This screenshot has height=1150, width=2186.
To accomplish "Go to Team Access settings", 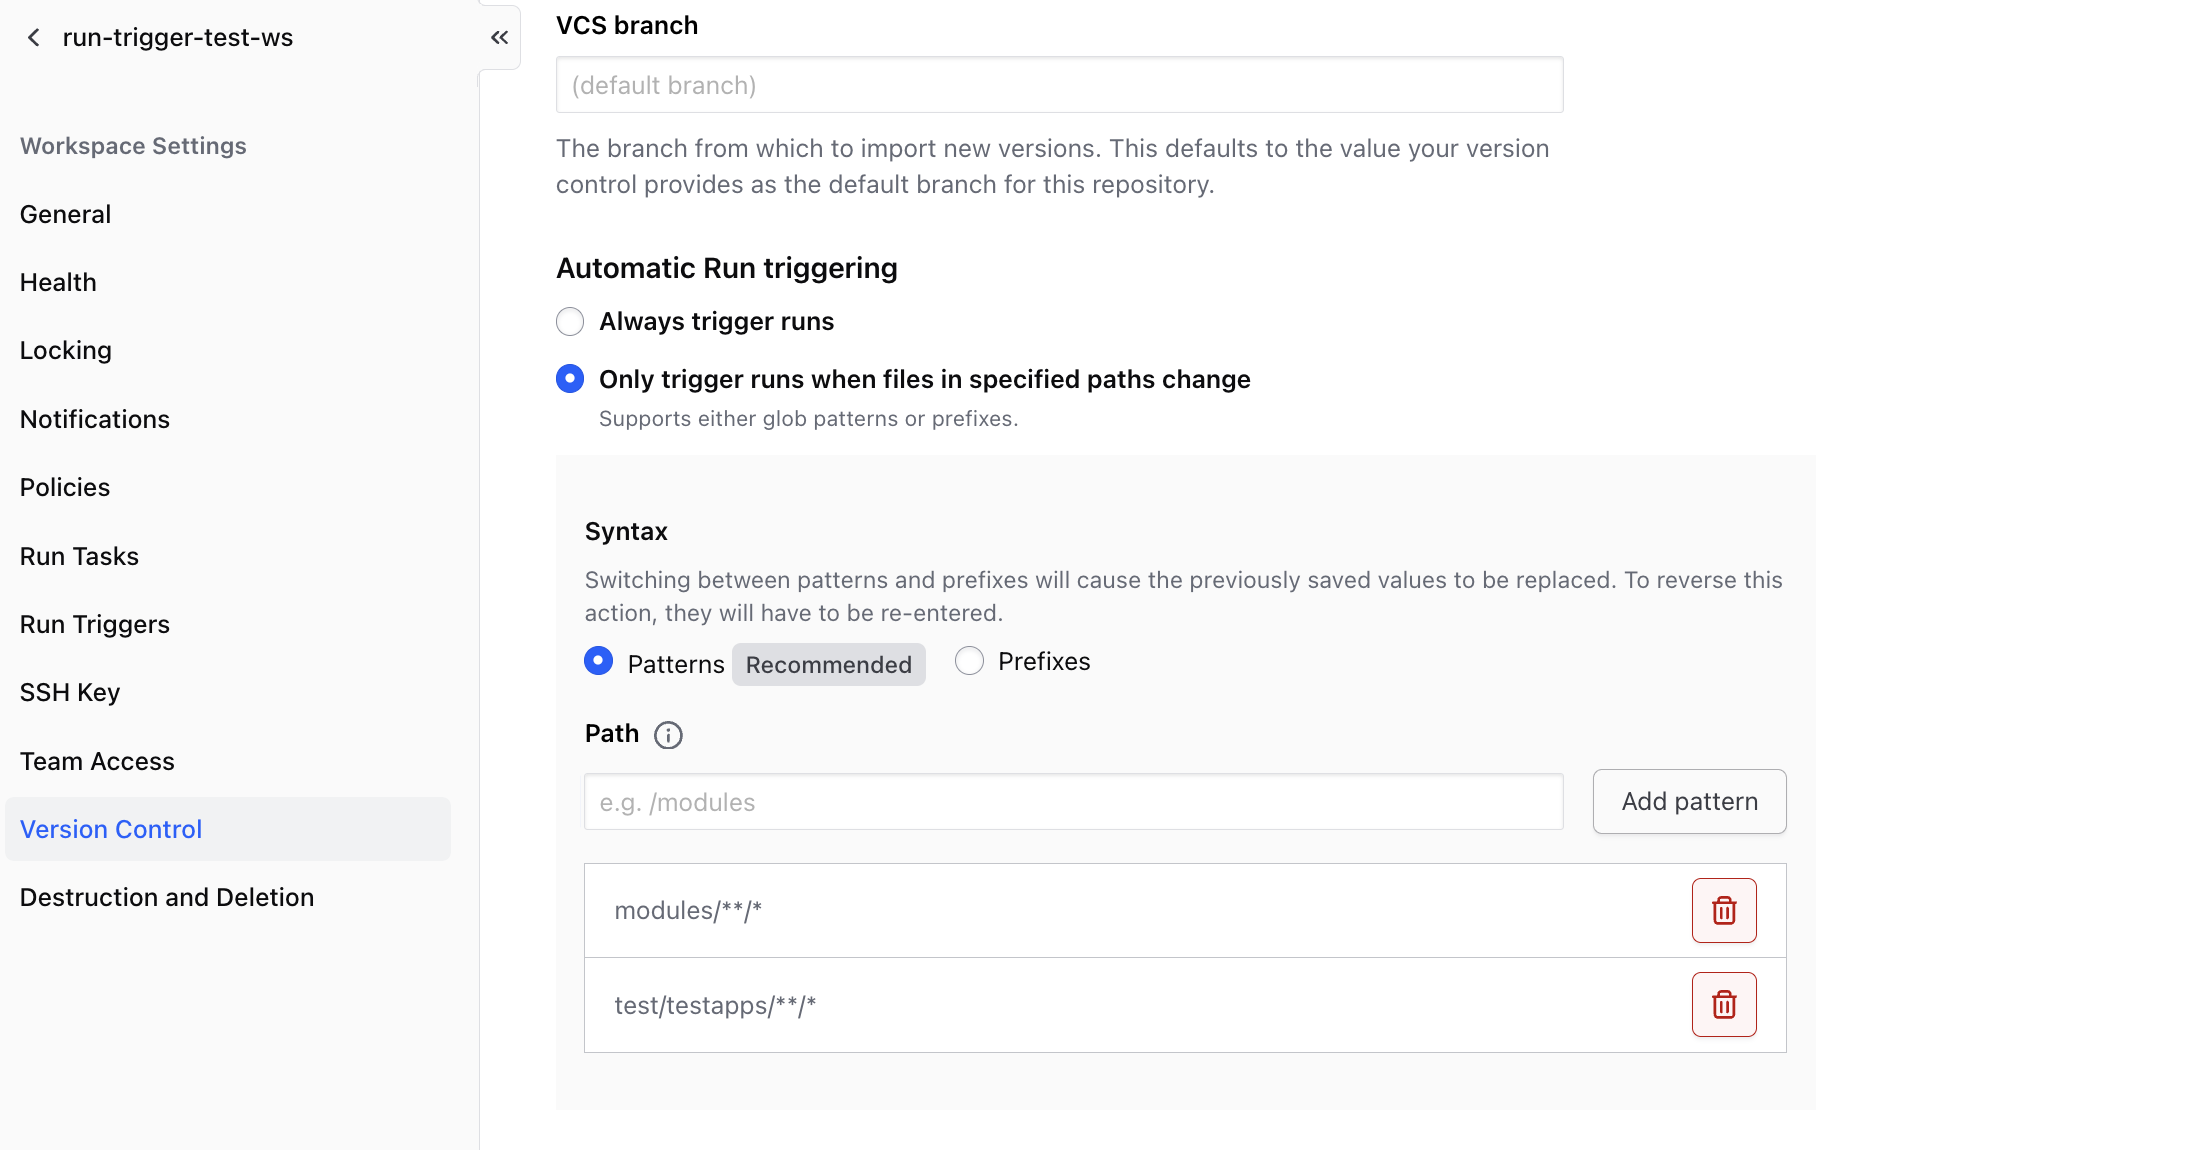I will [97, 761].
